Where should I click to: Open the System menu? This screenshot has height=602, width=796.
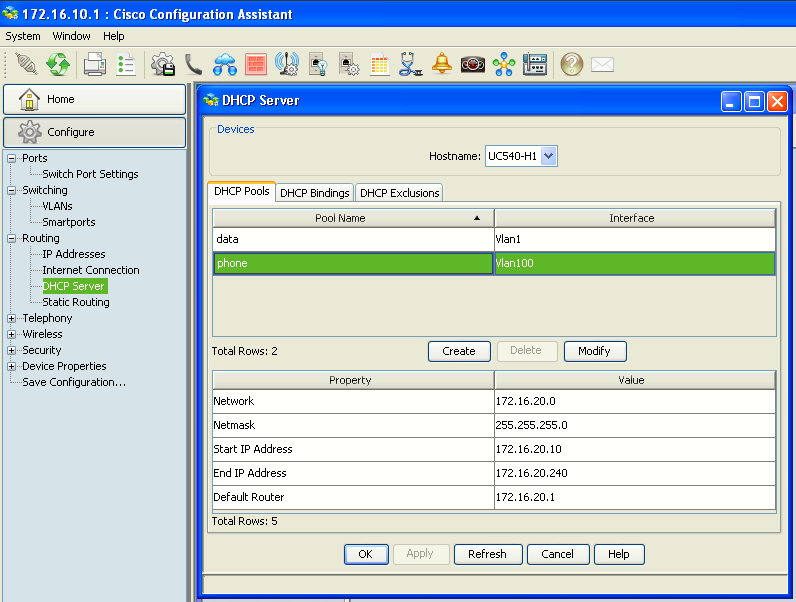click(x=23, y=36)
